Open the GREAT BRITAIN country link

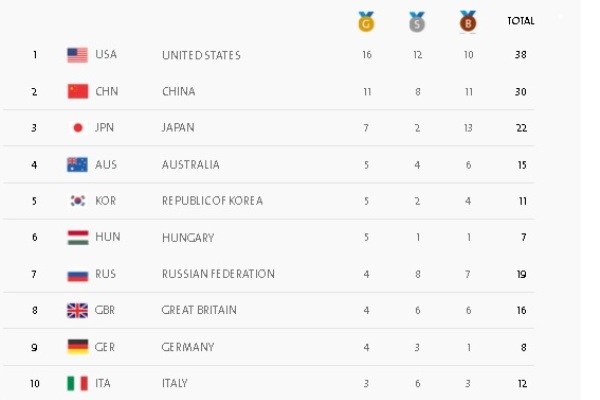(199, 310)
